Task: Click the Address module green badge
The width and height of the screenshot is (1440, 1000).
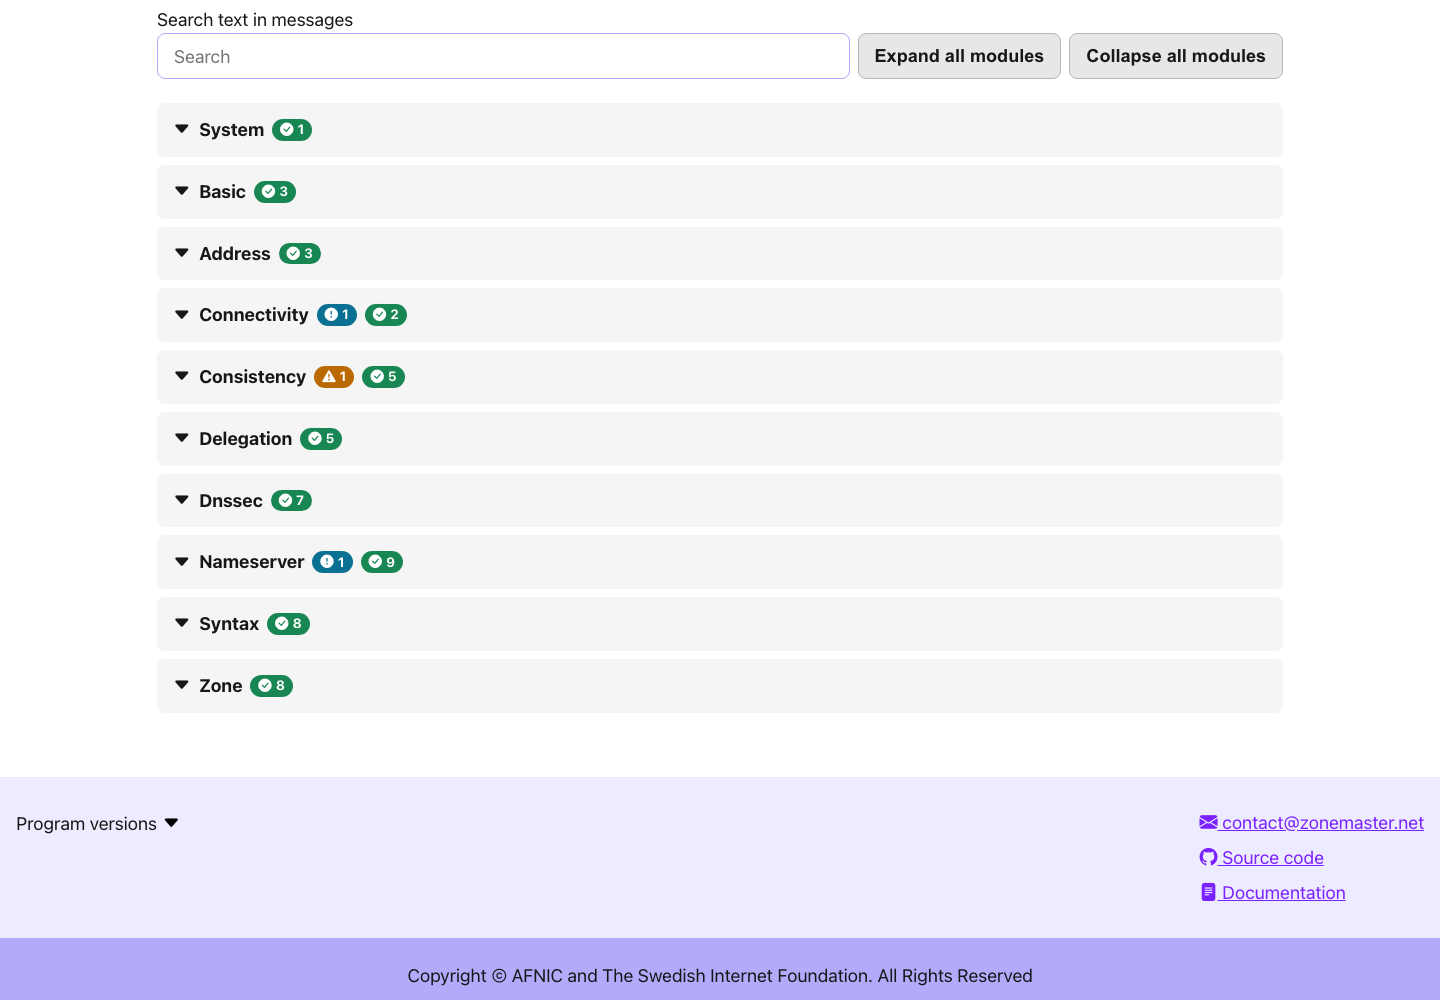Action: (300, 254)
